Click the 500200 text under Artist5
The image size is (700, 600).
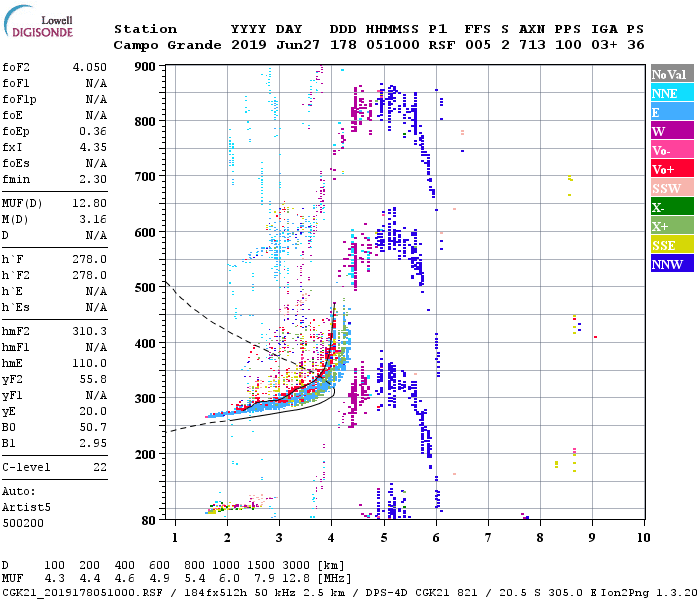(23, 523)
